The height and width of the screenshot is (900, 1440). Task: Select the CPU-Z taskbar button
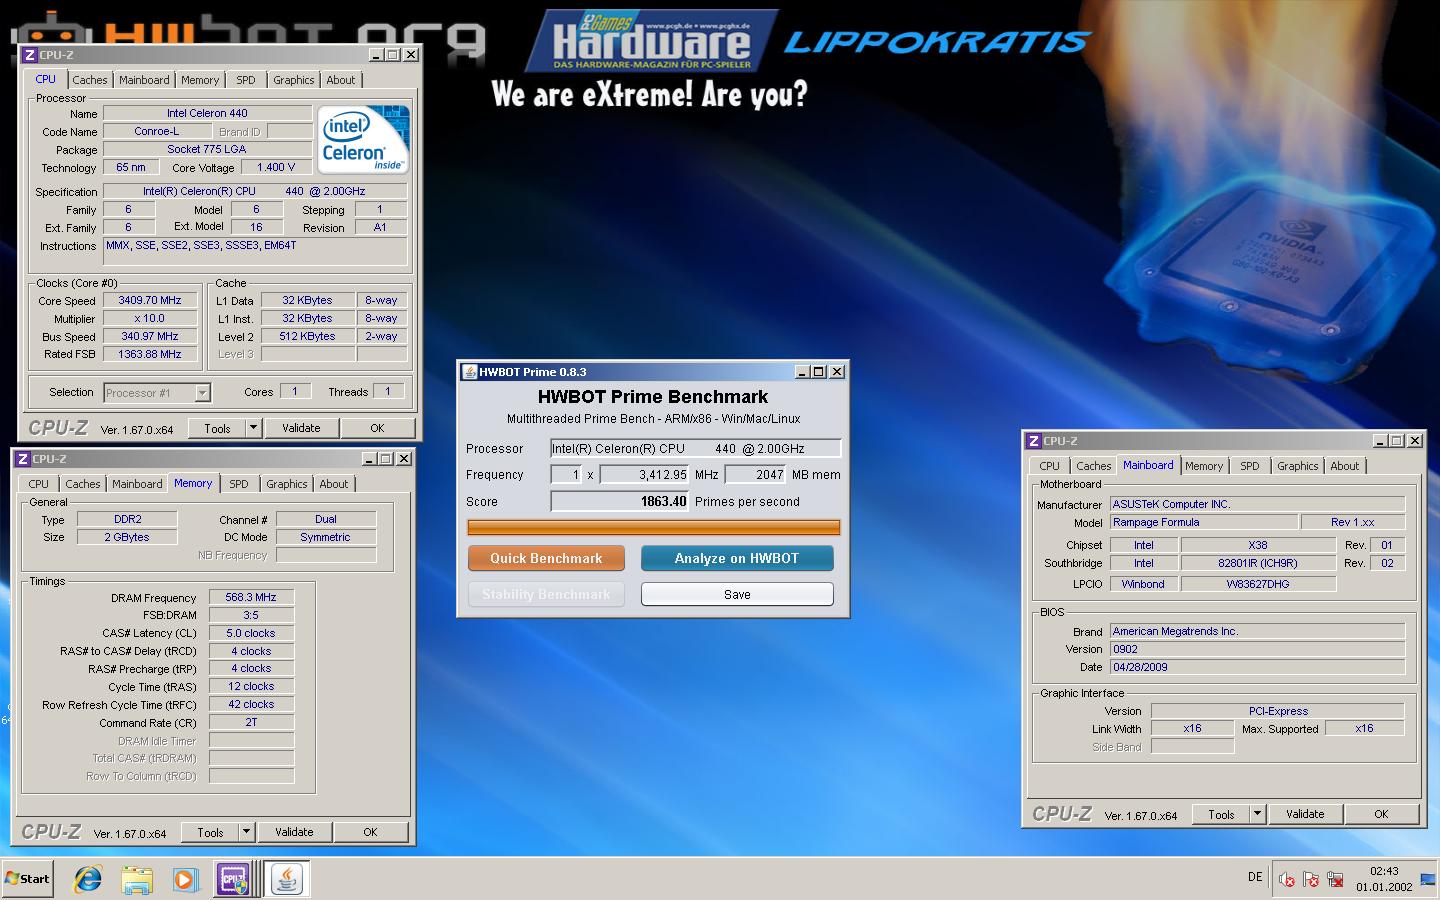(234, 879)
